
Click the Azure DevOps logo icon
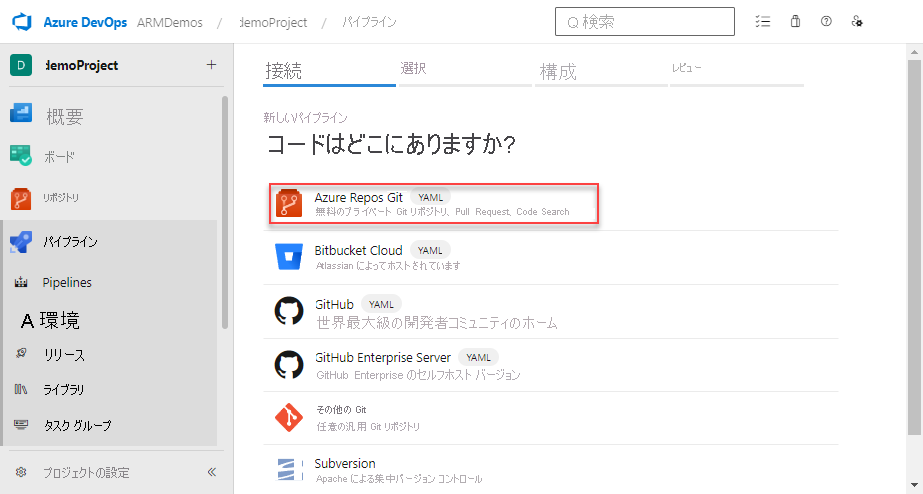(x=22, y=22)
